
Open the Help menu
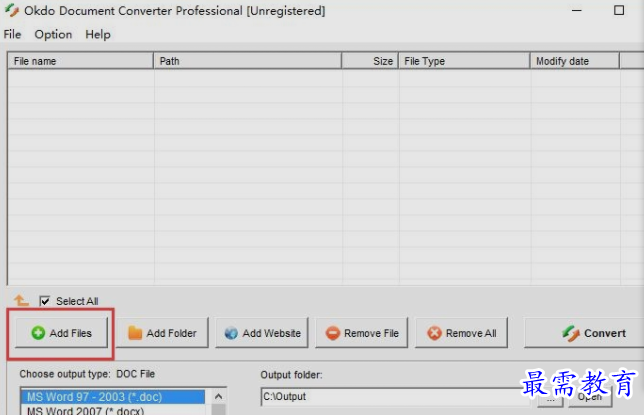[98, 35]
